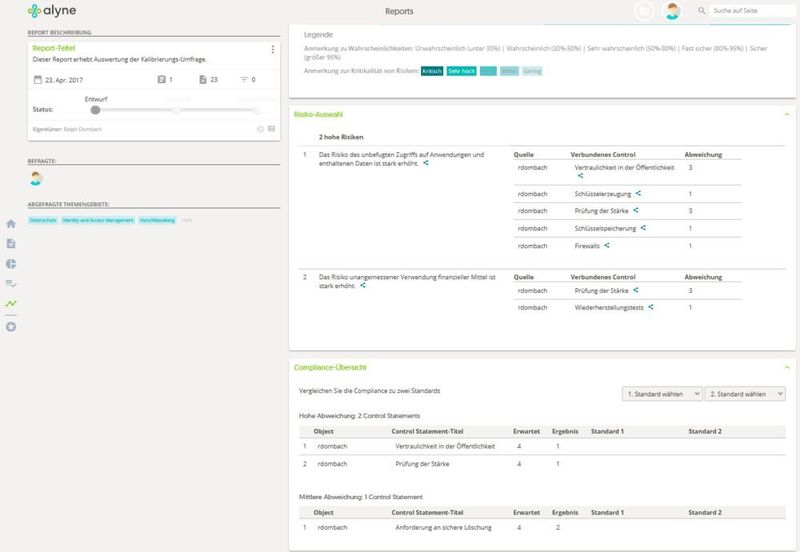Click the Kritisch criticality swatch
The width and height of the screenshot is (800, 552).
pos(432,71)
